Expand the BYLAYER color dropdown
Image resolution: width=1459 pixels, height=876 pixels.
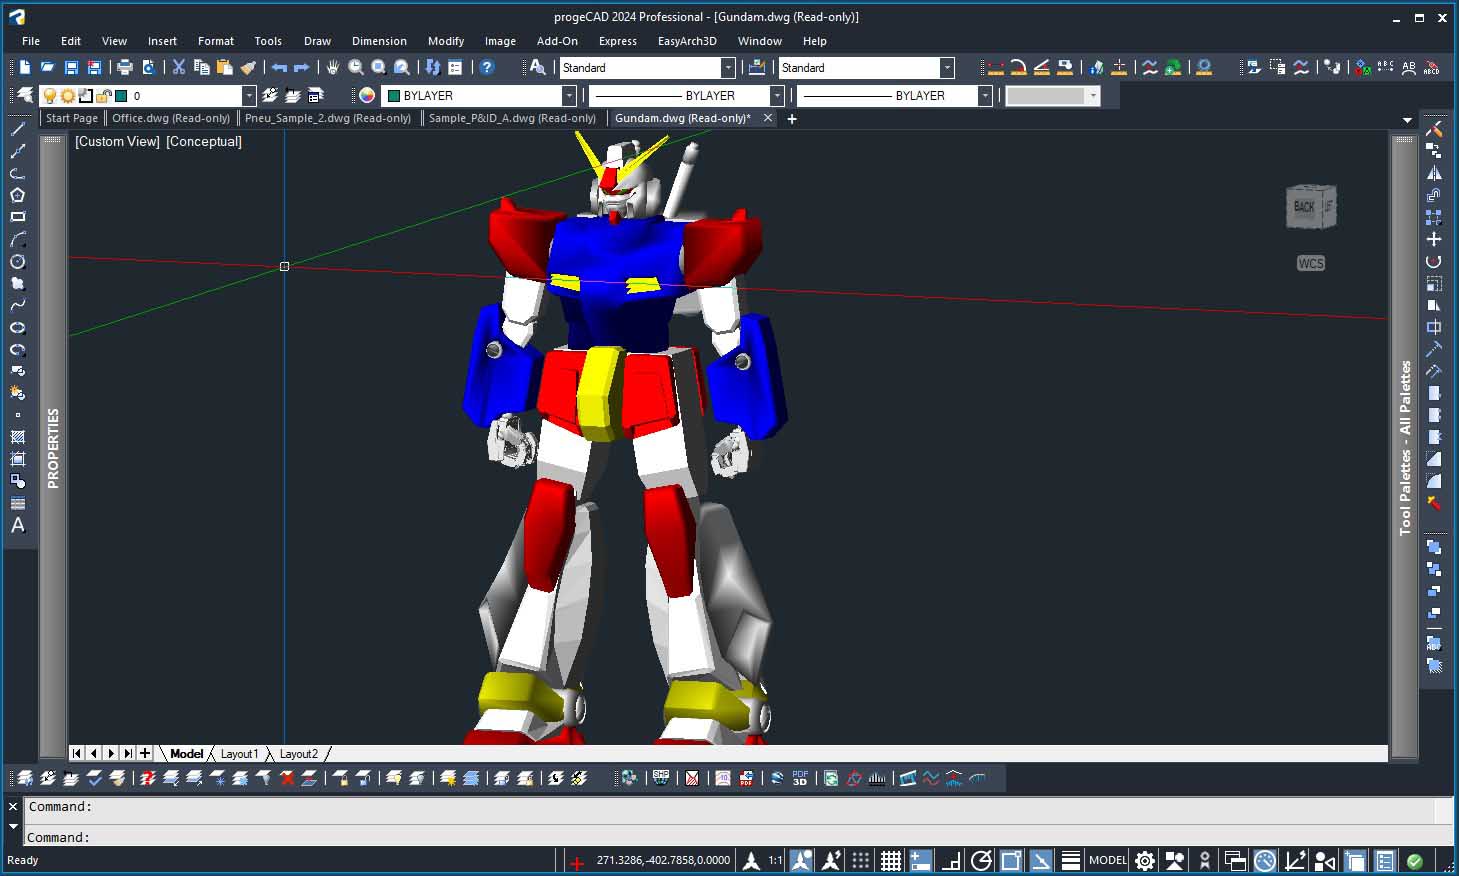pos(568,96)
